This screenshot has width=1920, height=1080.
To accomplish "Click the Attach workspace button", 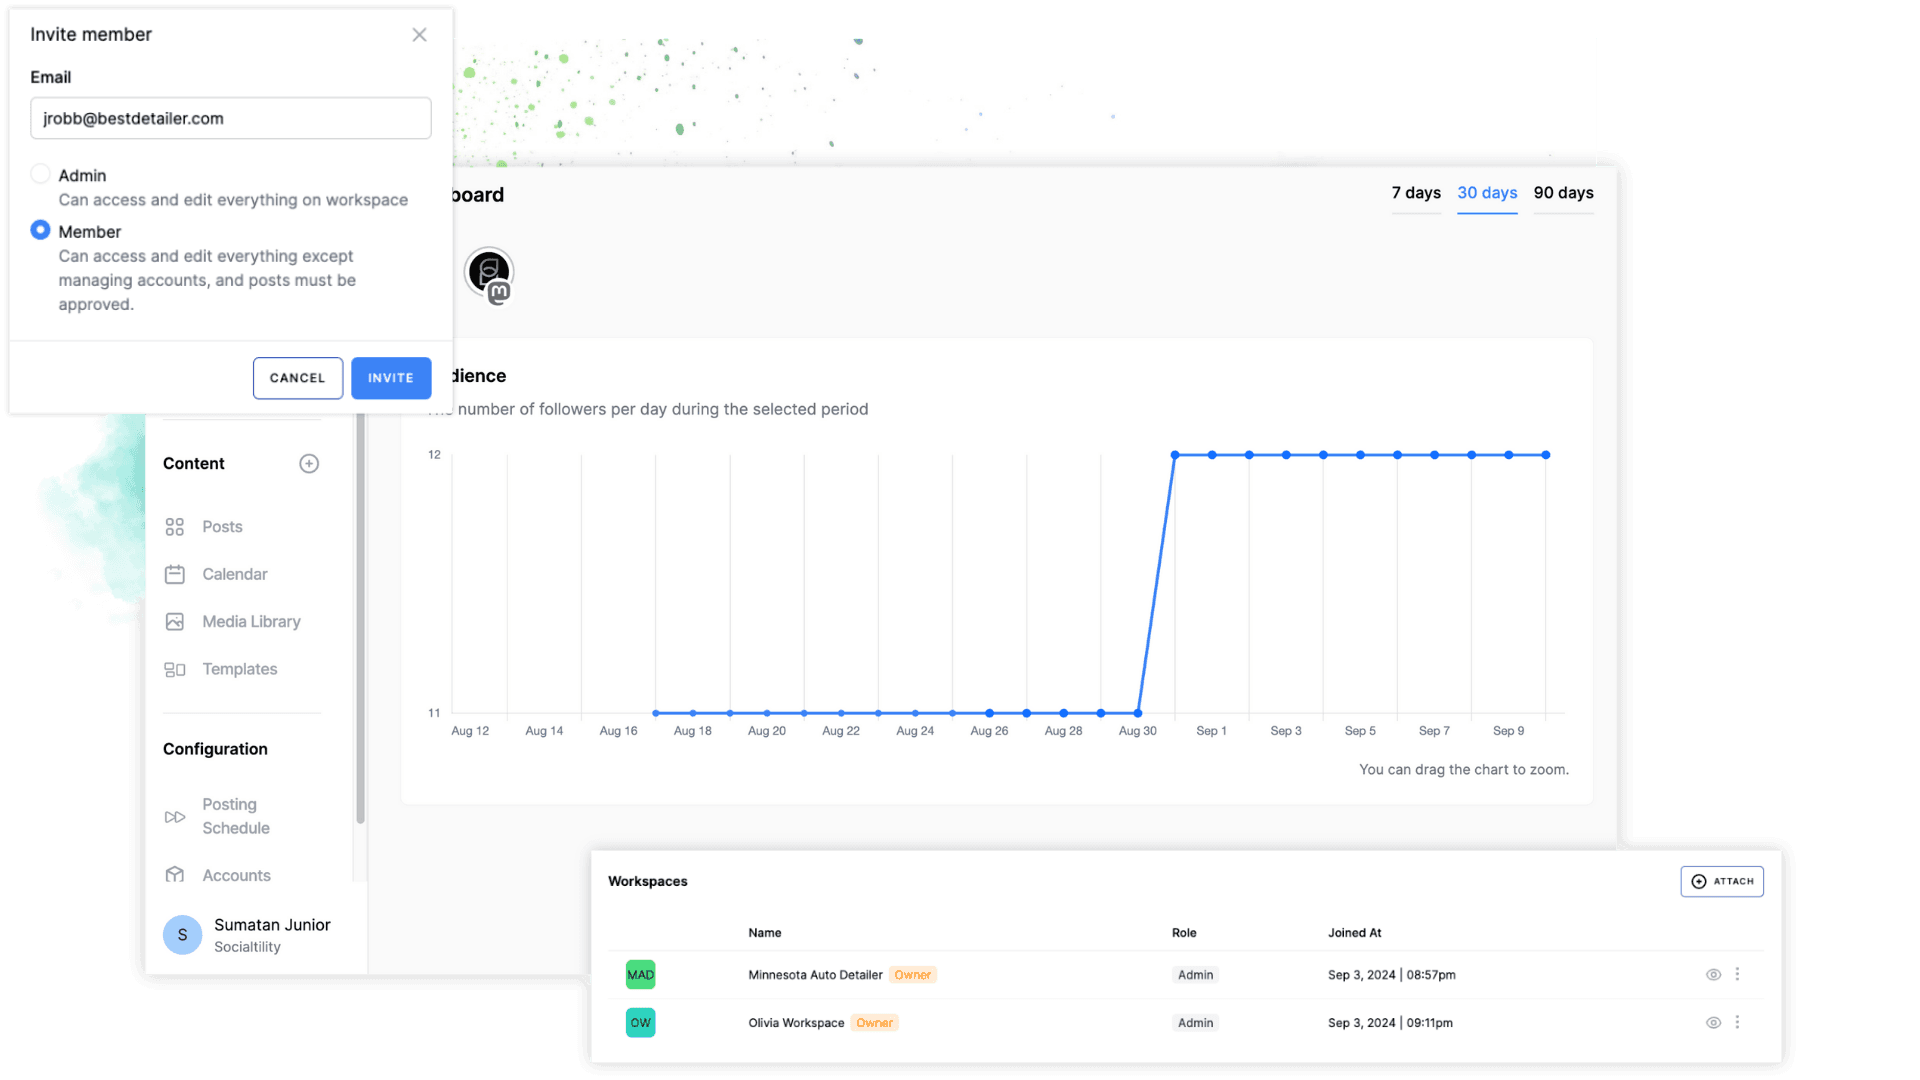I will tap(1722, 882).
